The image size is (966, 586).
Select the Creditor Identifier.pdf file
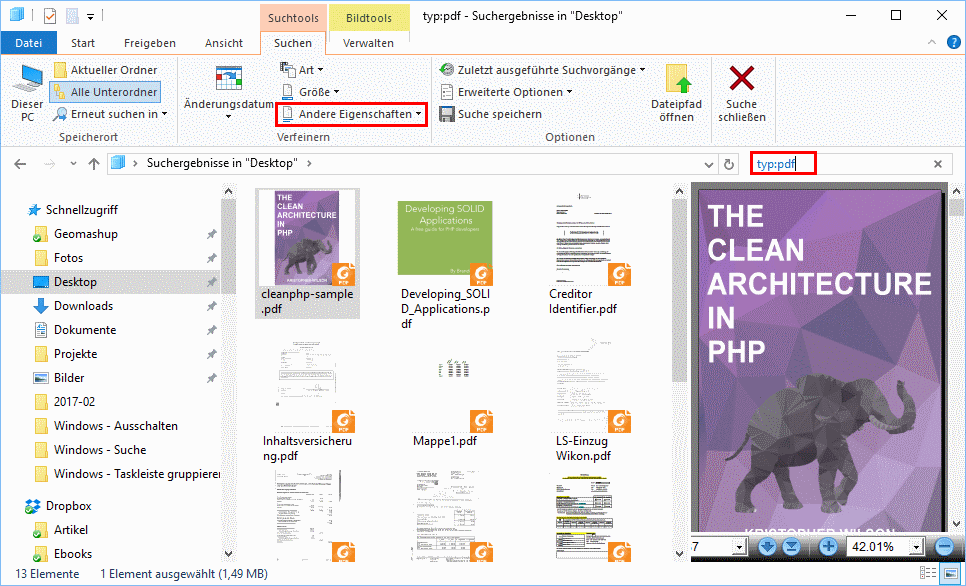coord(583,253)
